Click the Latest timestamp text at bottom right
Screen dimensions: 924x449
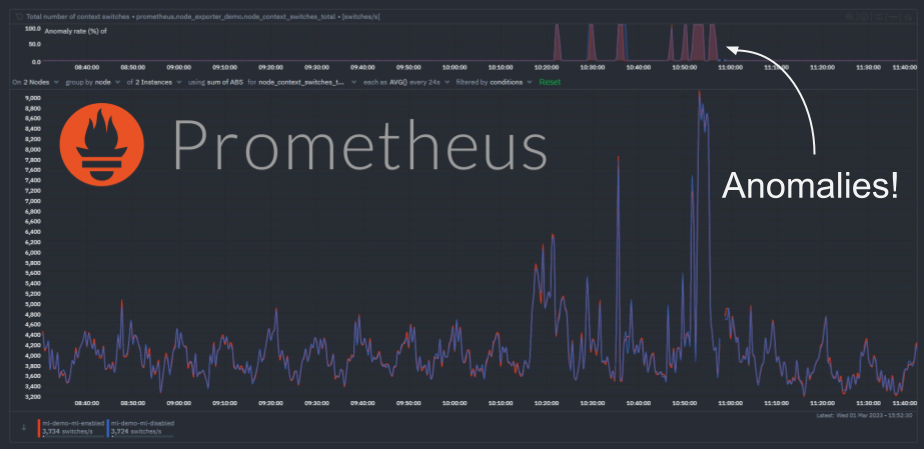865,414
